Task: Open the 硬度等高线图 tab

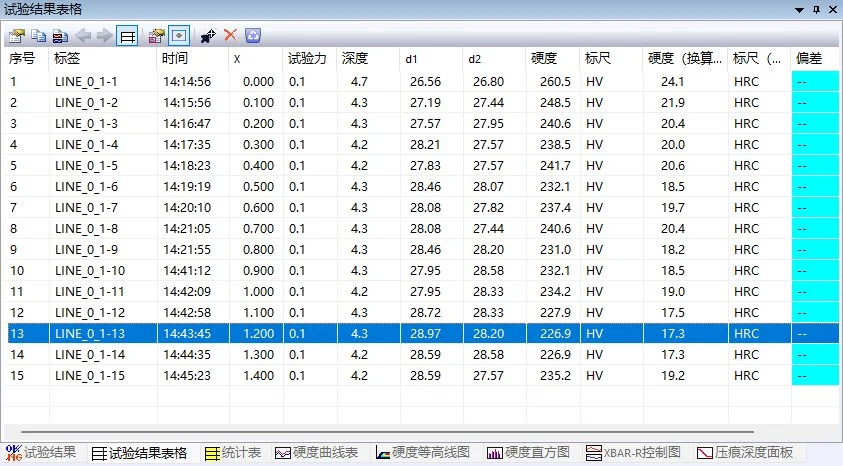Action: click(423, 453)
